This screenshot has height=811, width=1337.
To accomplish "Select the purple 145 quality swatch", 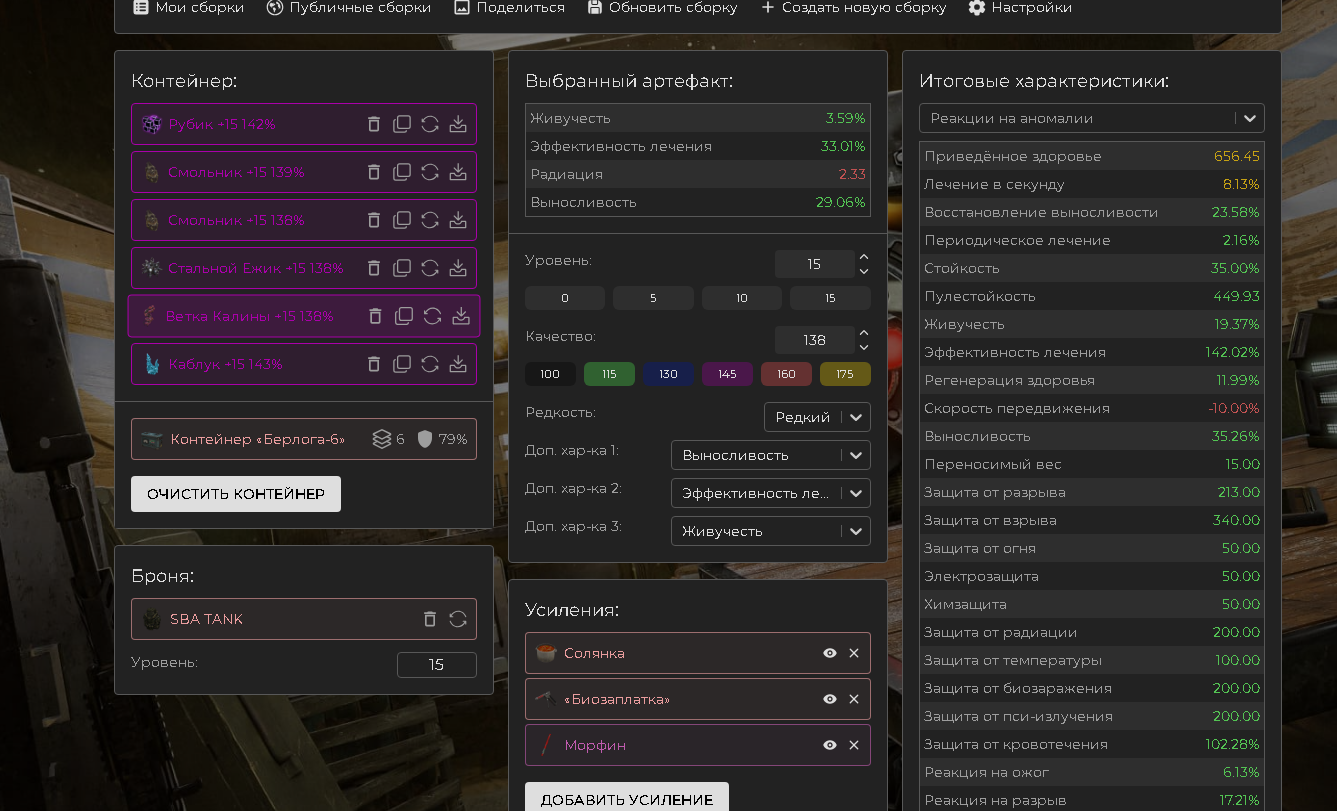I will [x=727, y=374].
